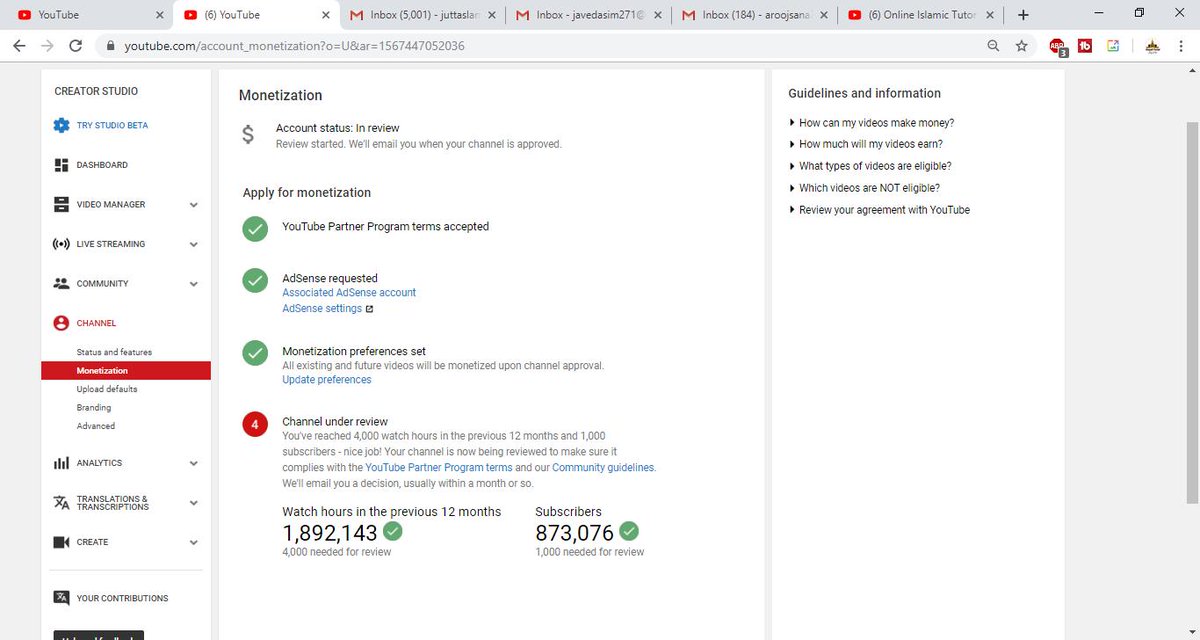Open the Advanced submenu item
Screen dimensions: 1200x640
[x=96, y=426]
